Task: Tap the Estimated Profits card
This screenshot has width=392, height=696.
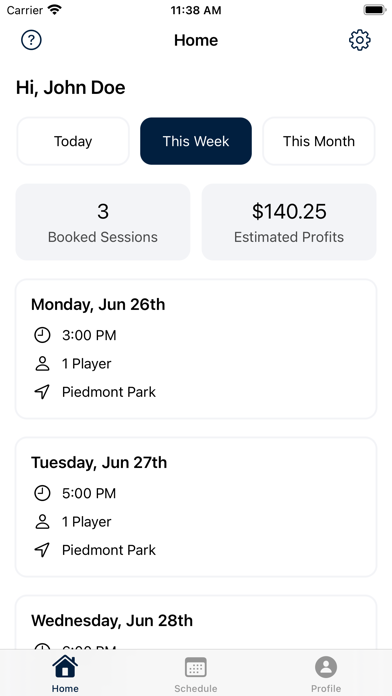Action: click(289, 222)
